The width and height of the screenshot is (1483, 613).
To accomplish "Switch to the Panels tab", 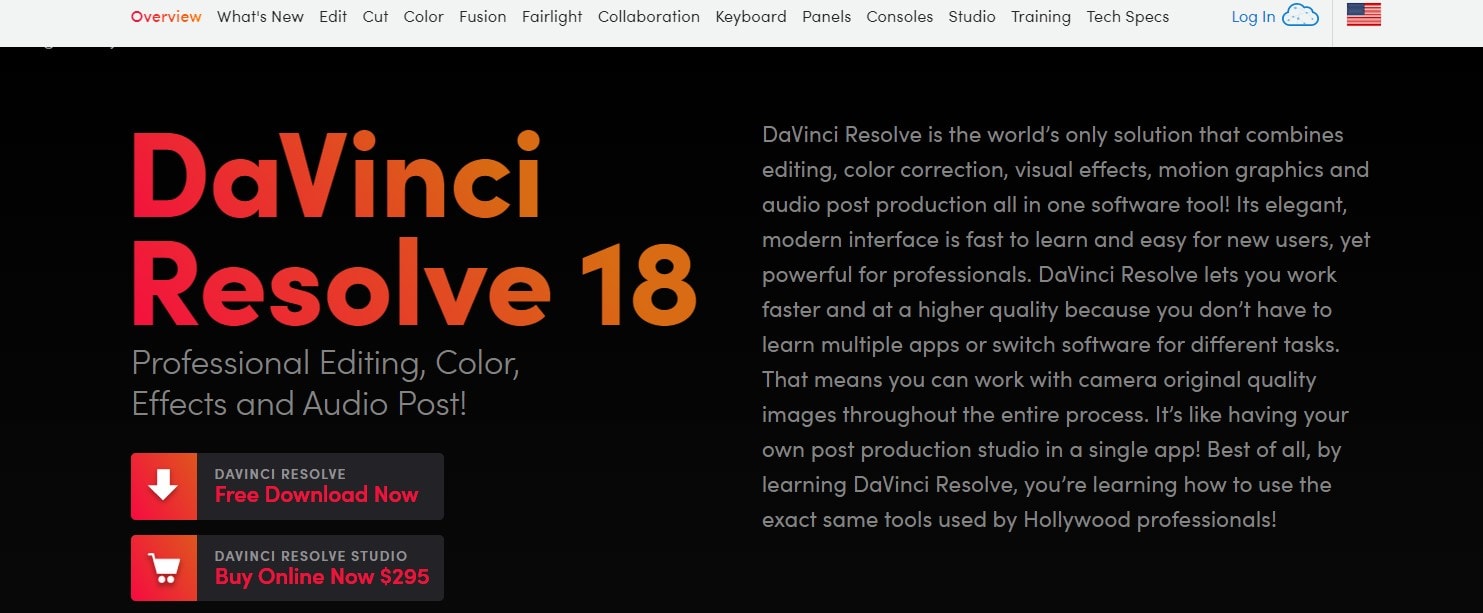I will 827,17.
